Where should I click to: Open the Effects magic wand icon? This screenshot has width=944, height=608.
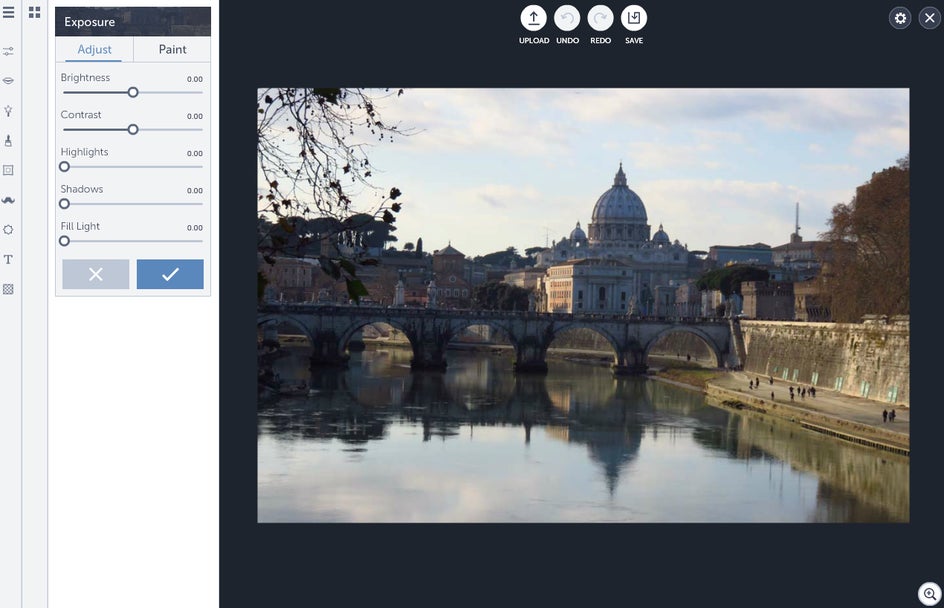tap(8, 111)
